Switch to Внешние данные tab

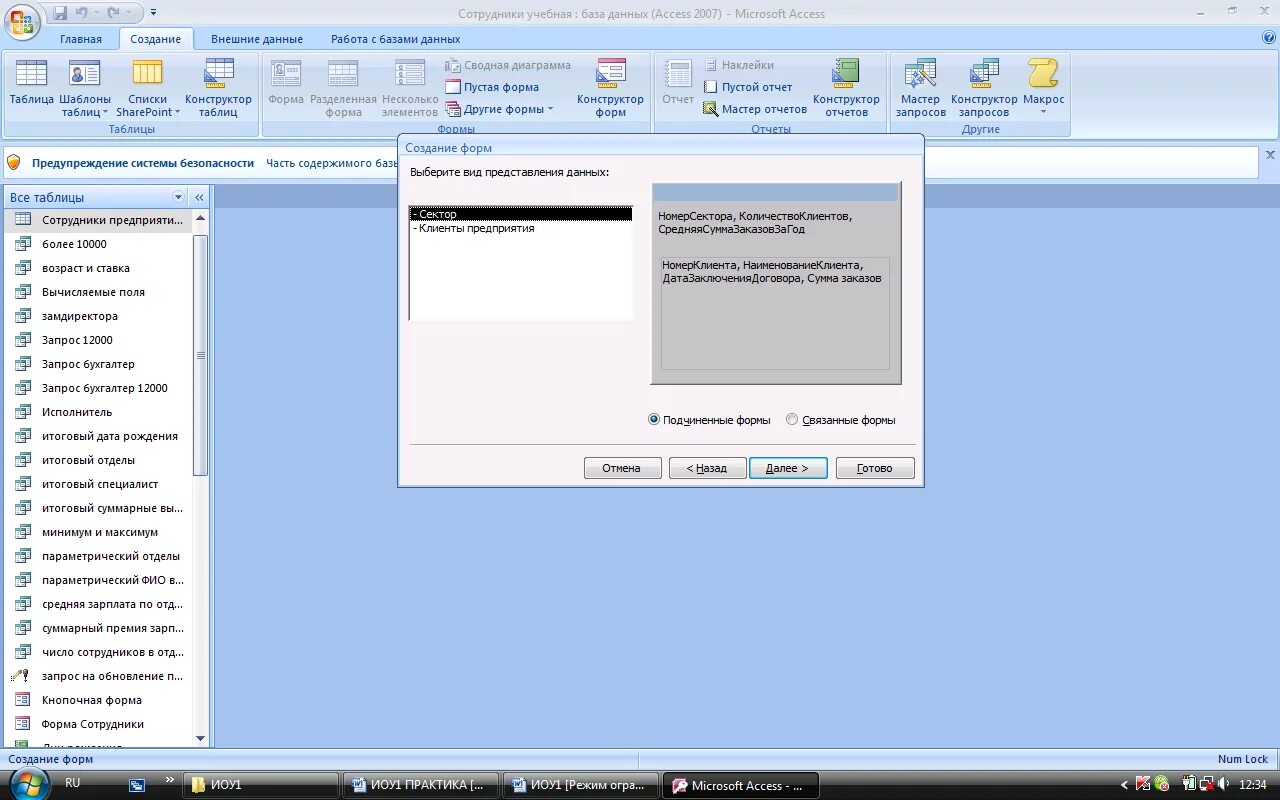[x=257, y=39]
